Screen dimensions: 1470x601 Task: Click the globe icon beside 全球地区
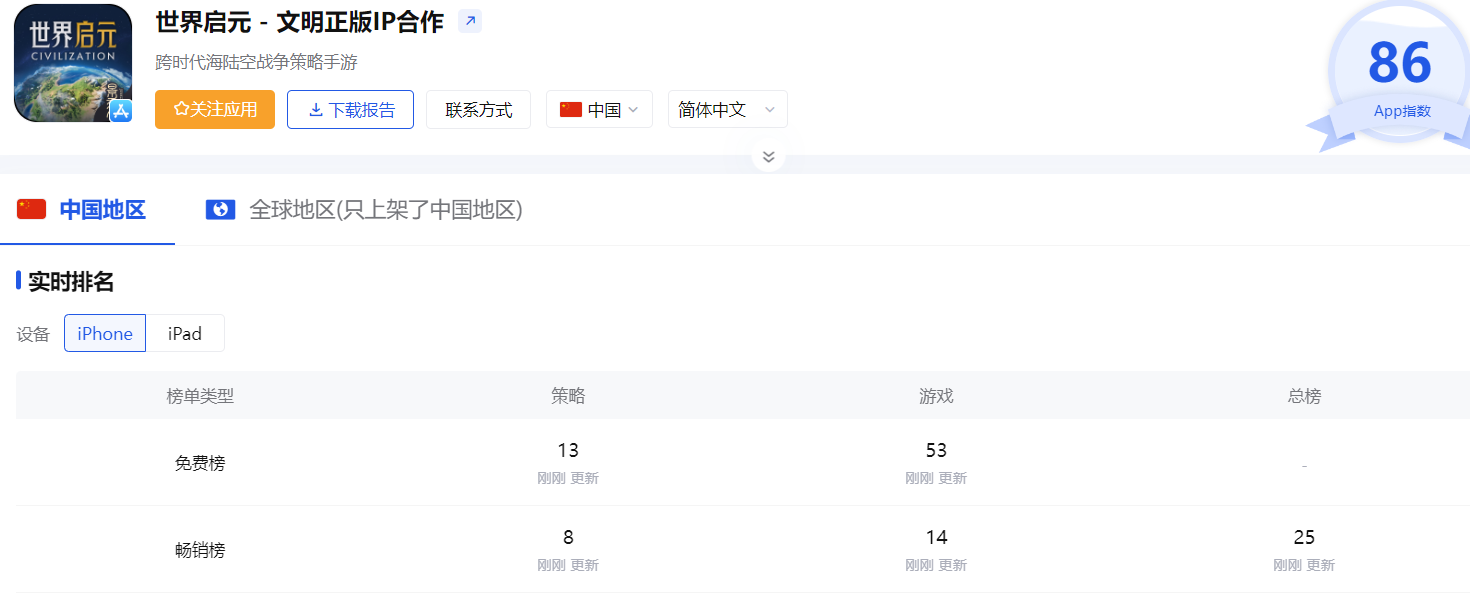pos(220,210)
